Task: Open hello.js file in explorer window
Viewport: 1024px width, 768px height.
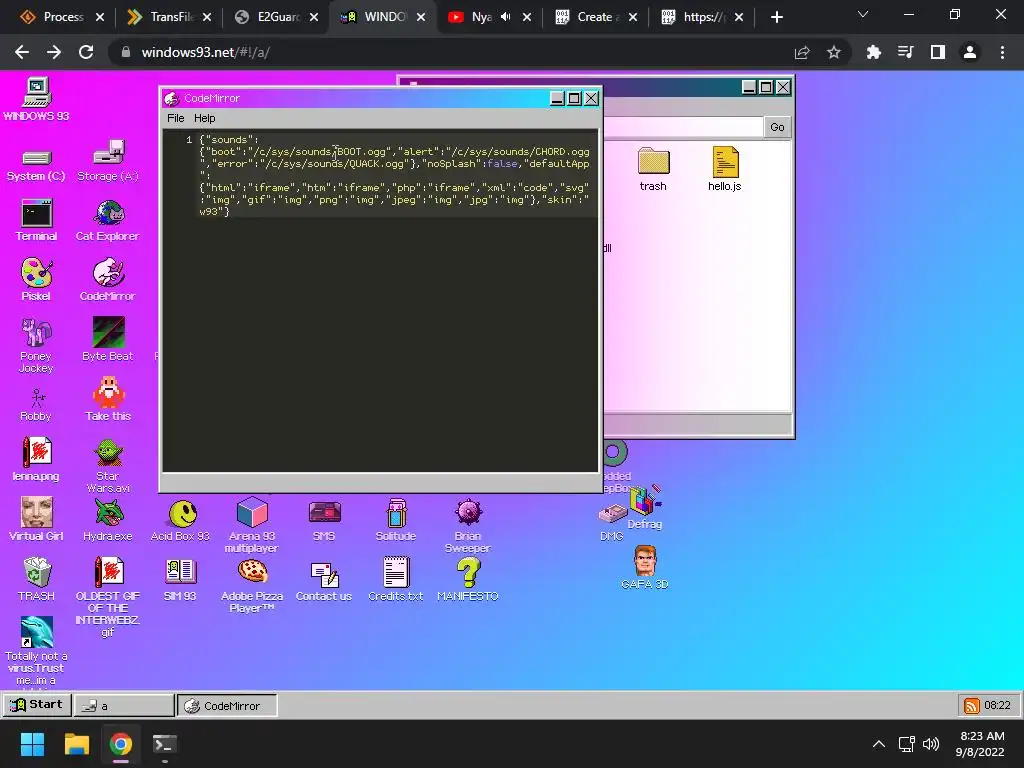Action: tap(725, 168)
